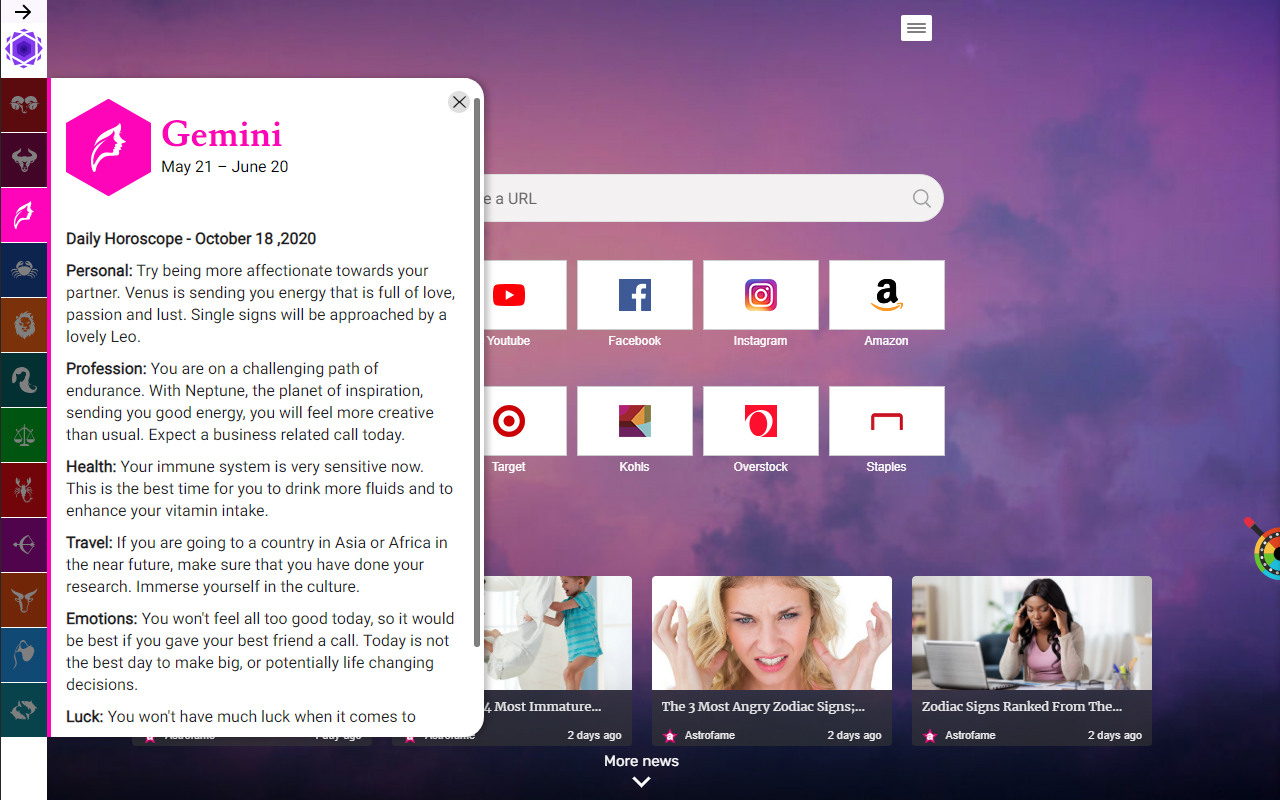This screenshot has width=1280, height=800.
Task: Open the hamburger menu
Action: pos(916,28)
